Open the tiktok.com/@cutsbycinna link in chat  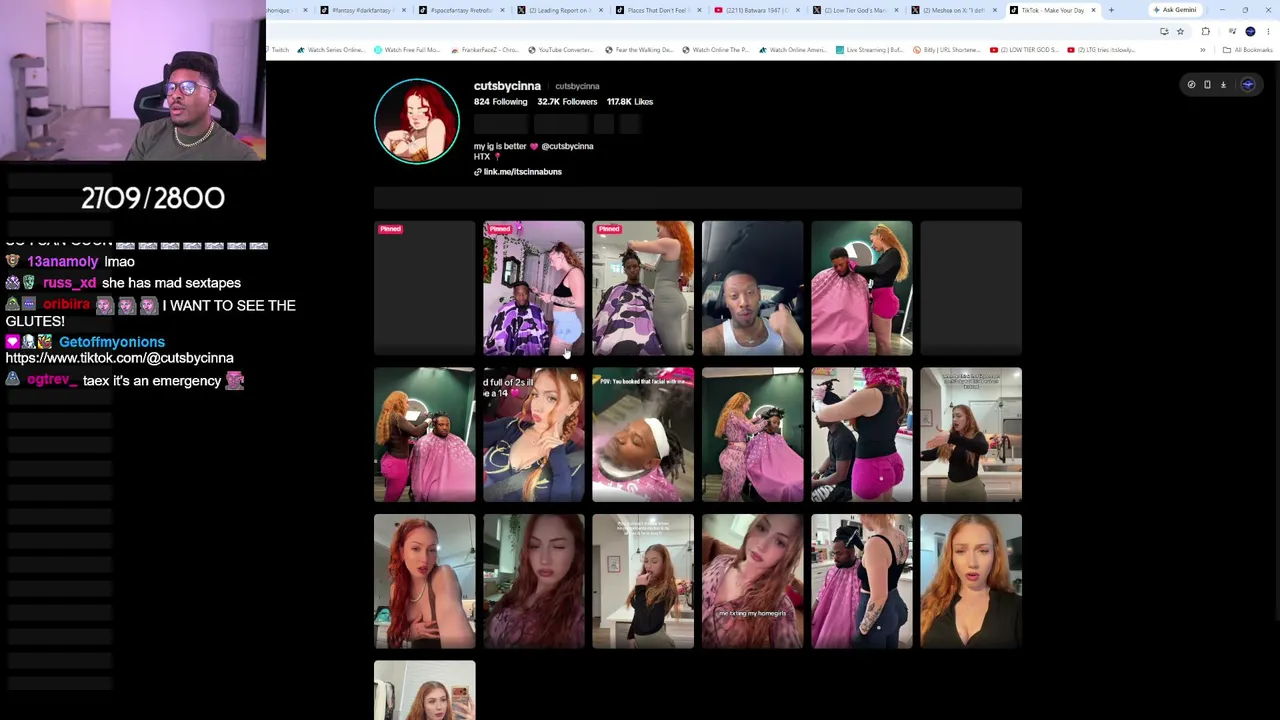tap(120, 358)
